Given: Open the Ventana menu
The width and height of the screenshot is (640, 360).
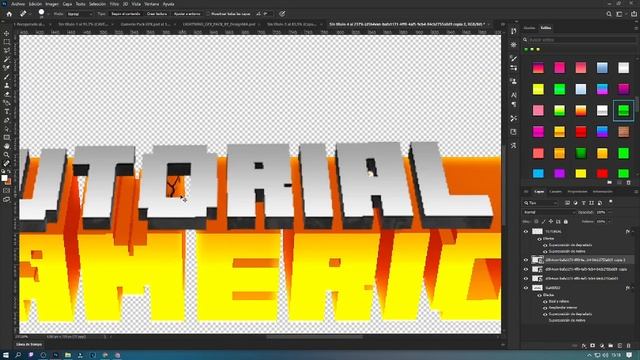Looking at the screenshot, I should [152, 4].
